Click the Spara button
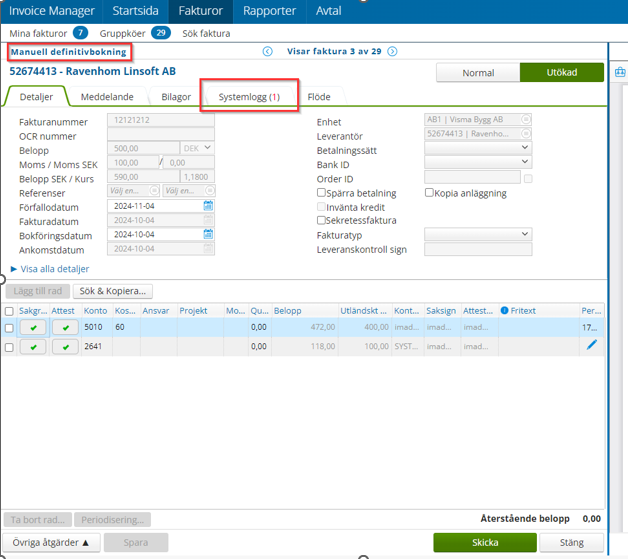Screen dimensions: 628x559 pyautogui.click(x=136, y=543)
